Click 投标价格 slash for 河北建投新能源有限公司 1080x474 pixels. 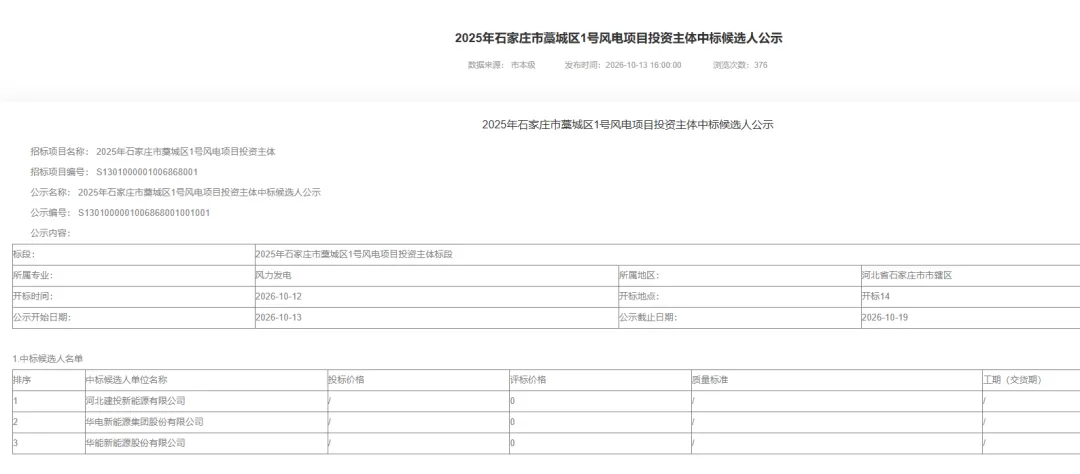(x=418, y=401)
